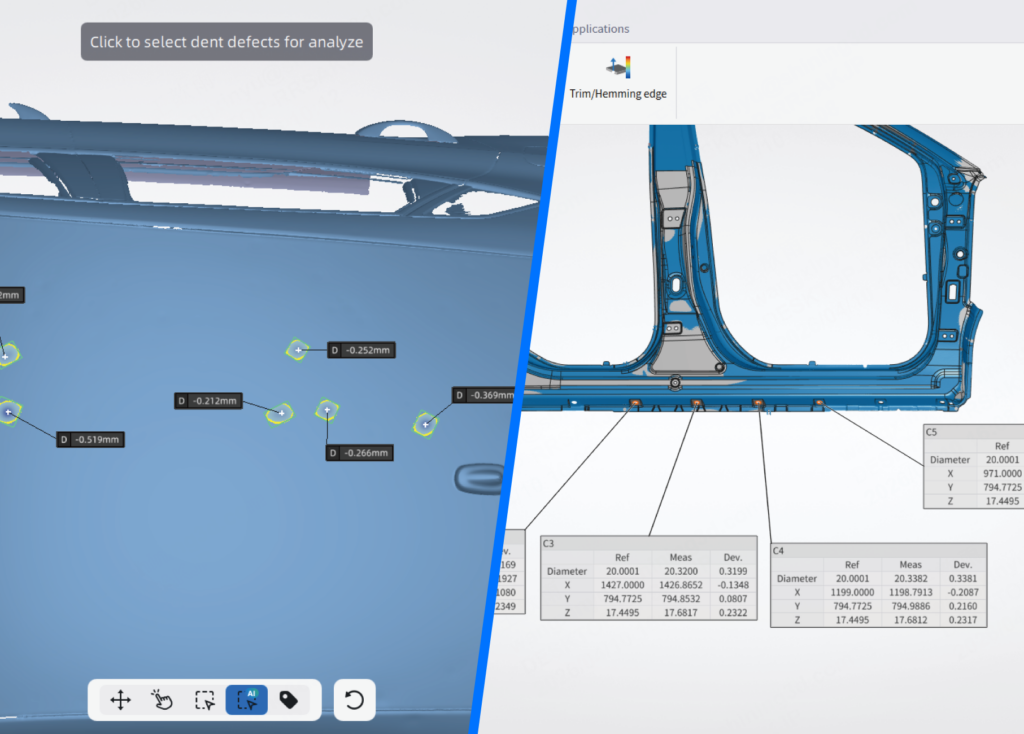Click the C5 table title
Screen dimensions: 1024x734
(x=931, y=432)
